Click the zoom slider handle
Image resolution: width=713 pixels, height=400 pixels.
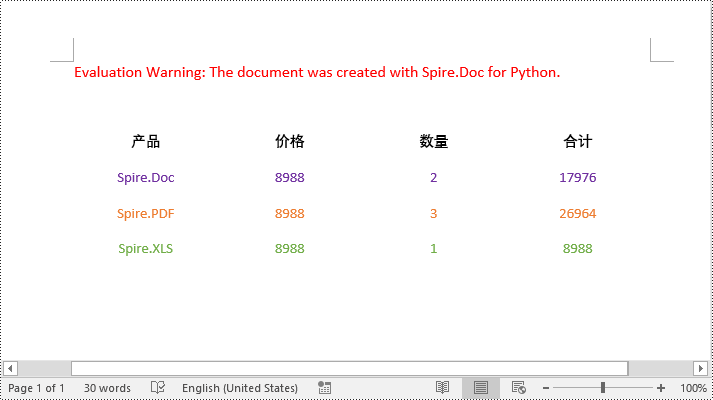pos(603,388)
